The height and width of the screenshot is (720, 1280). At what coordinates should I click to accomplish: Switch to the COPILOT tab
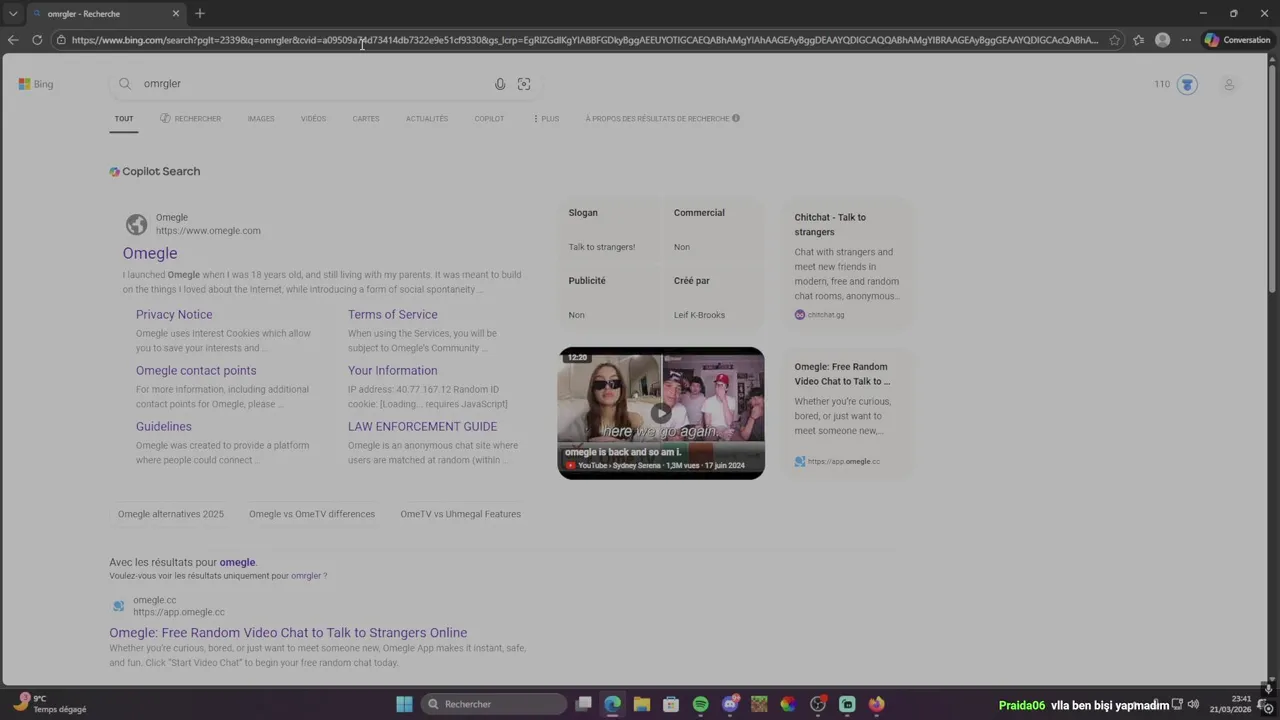(489, 118)
